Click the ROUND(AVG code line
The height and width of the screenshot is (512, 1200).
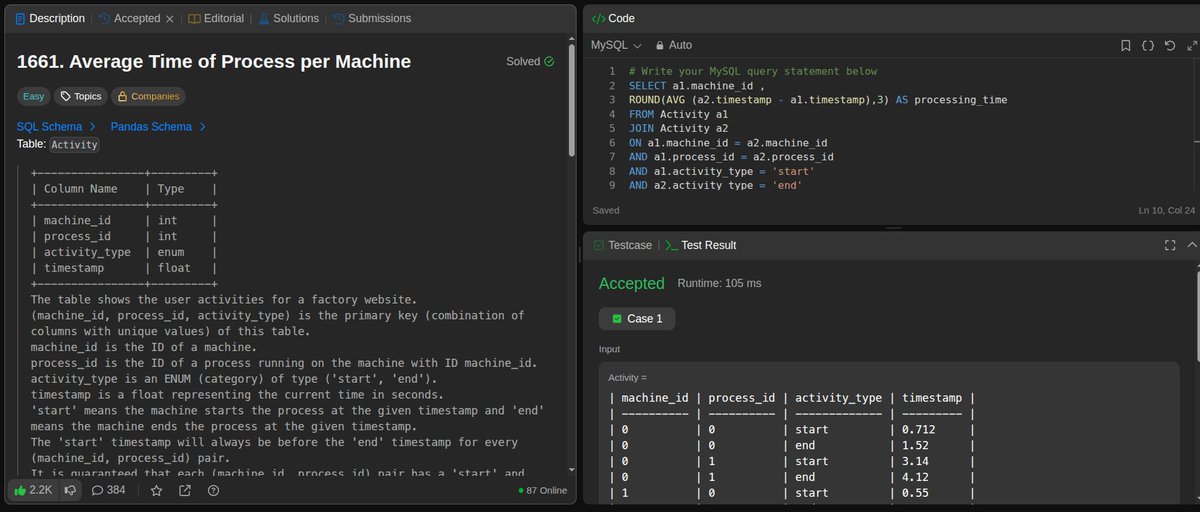coord(818,100)
